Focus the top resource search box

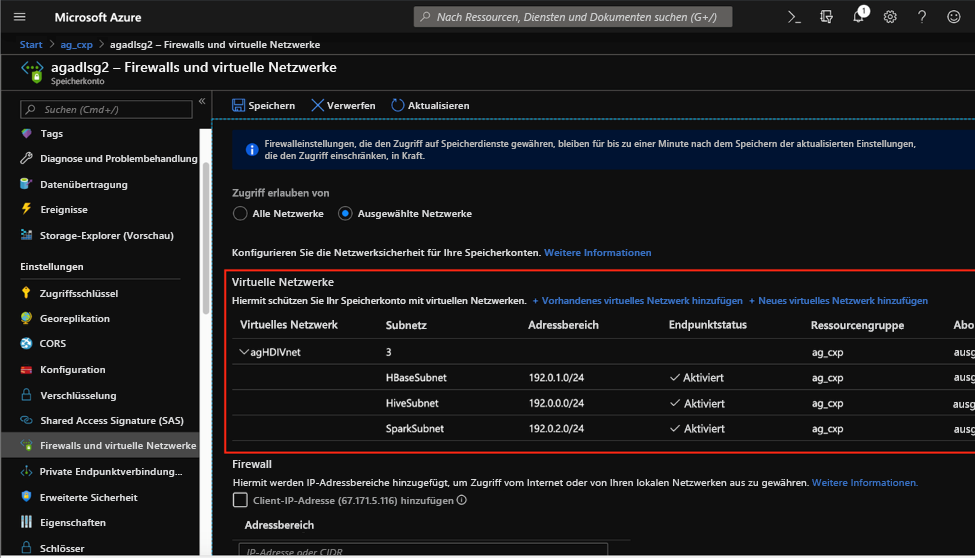(573, 17)
